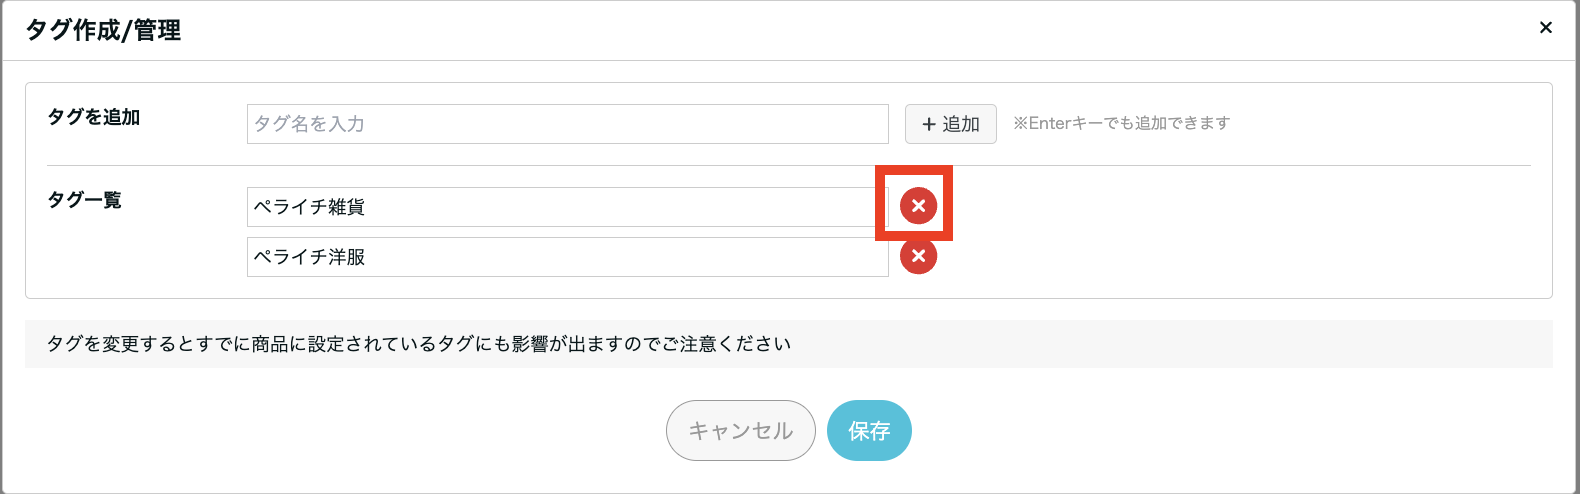Image resolution: width=1580 pixels, height=494 pixels.
Task: Cancel with the キャンセル button
Action: click(740, 431)
